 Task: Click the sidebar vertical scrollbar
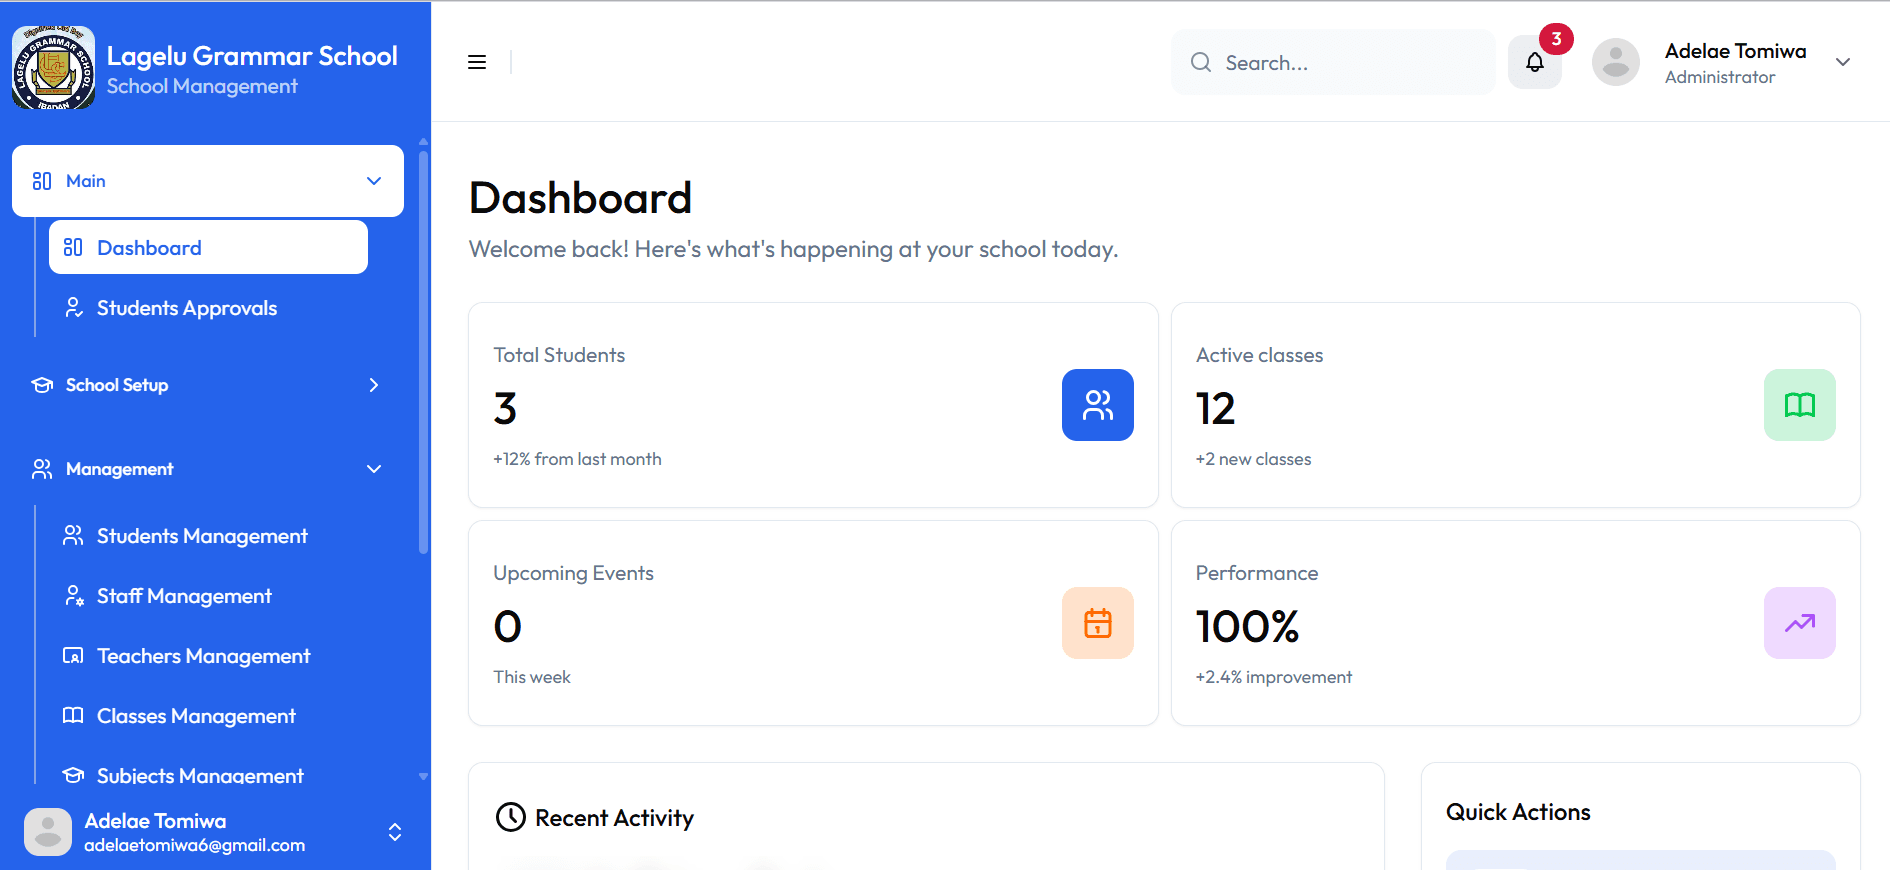423,350
